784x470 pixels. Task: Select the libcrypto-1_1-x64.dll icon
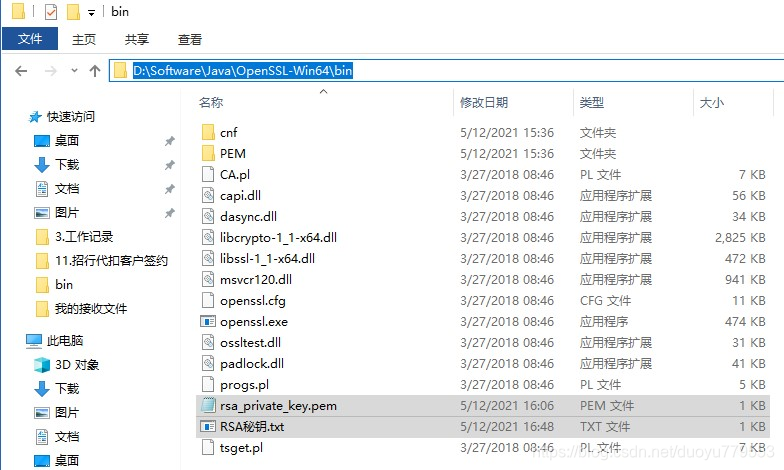[208, 238]
